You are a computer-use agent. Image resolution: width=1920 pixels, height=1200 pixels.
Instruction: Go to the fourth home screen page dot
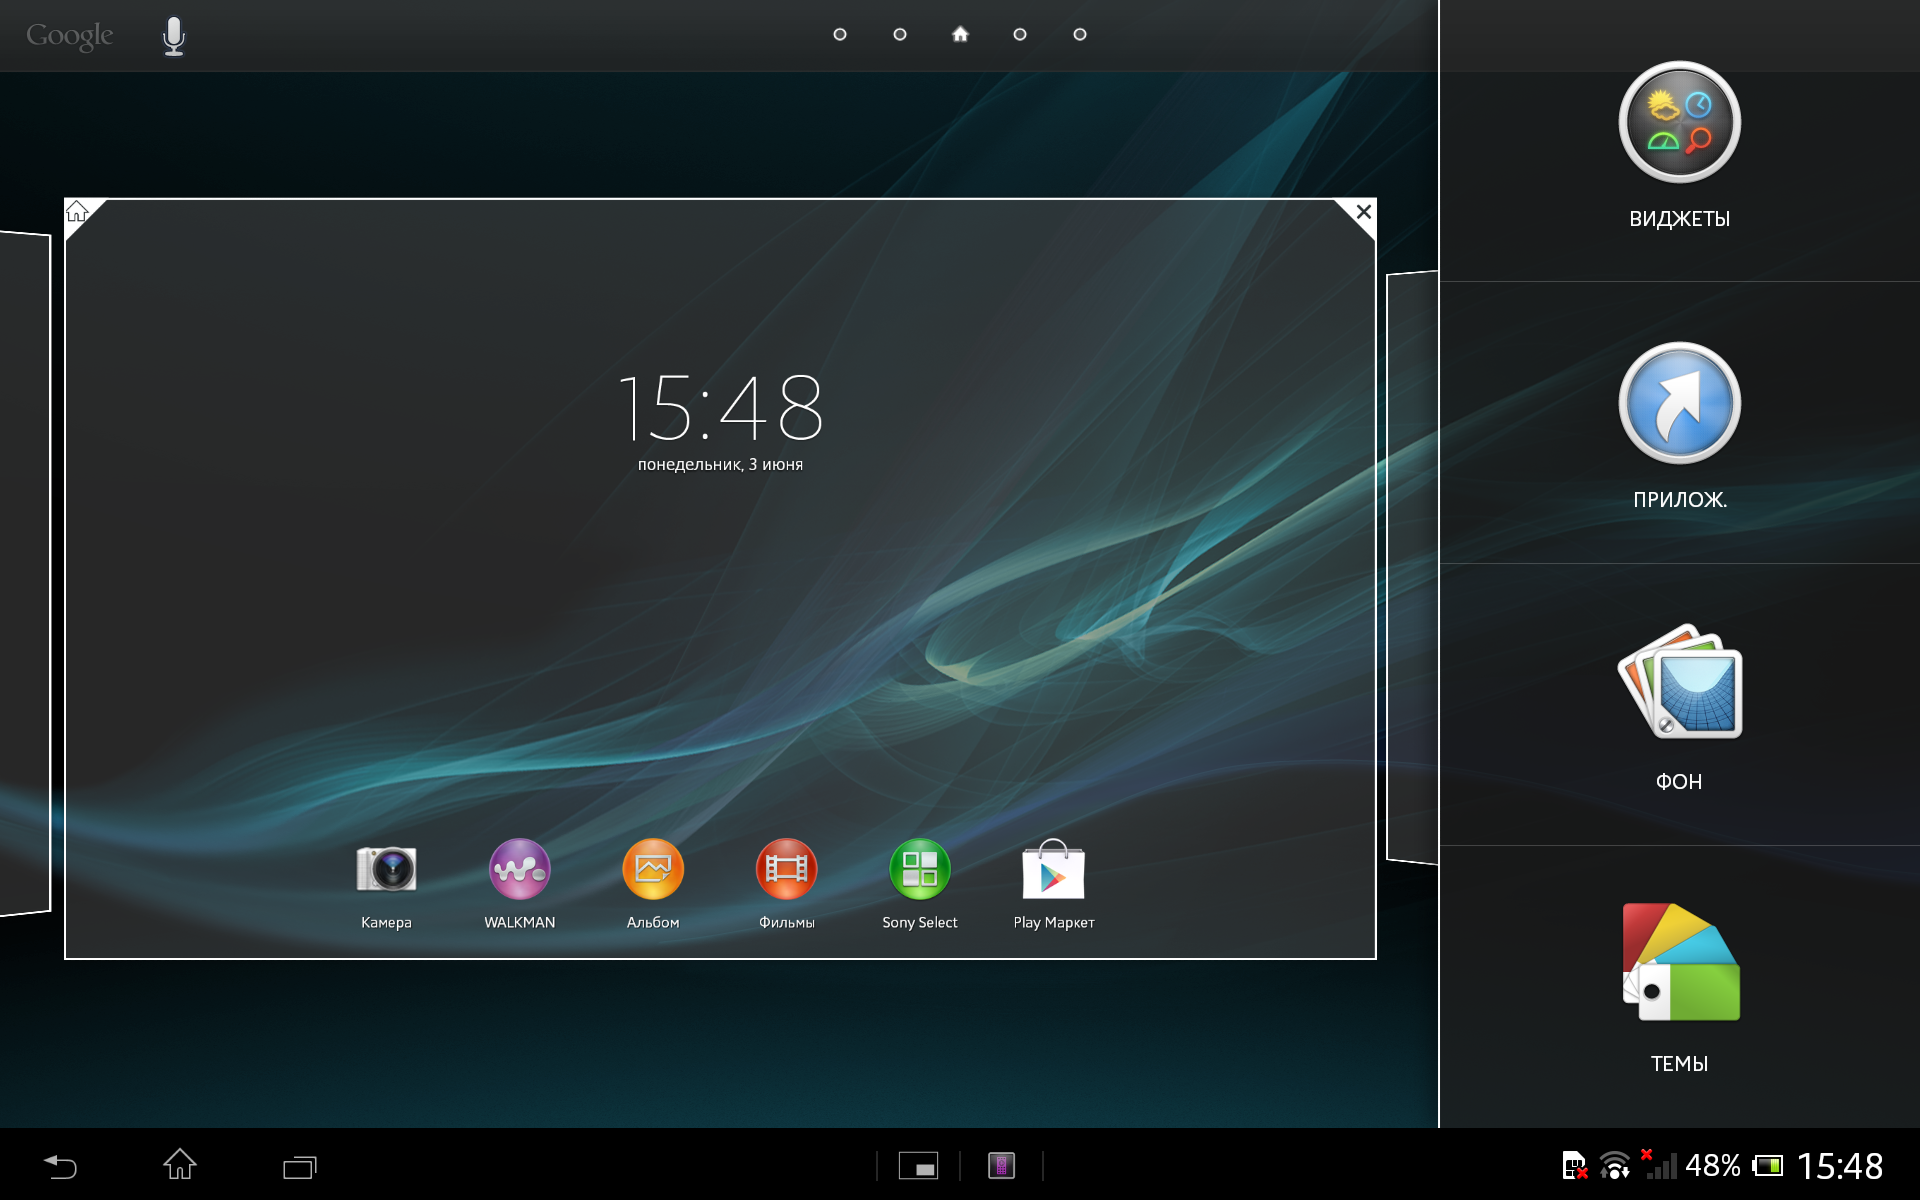click(x=1020, y=34)
